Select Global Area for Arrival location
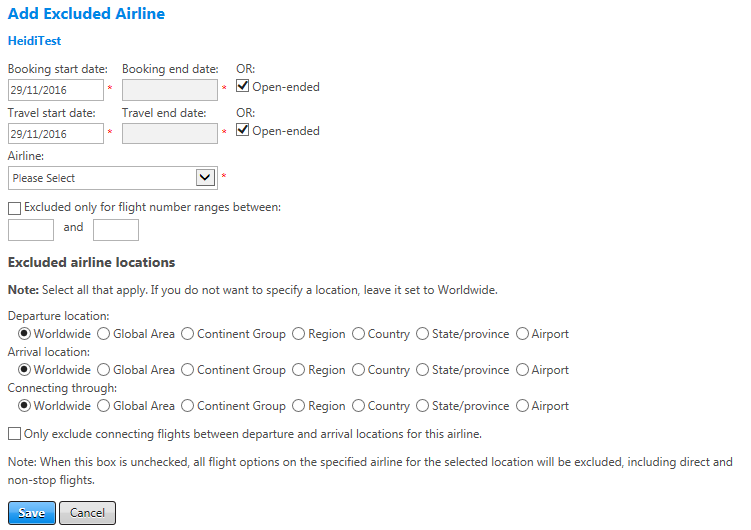The image size is (751, 530). (x=103, y=370)
